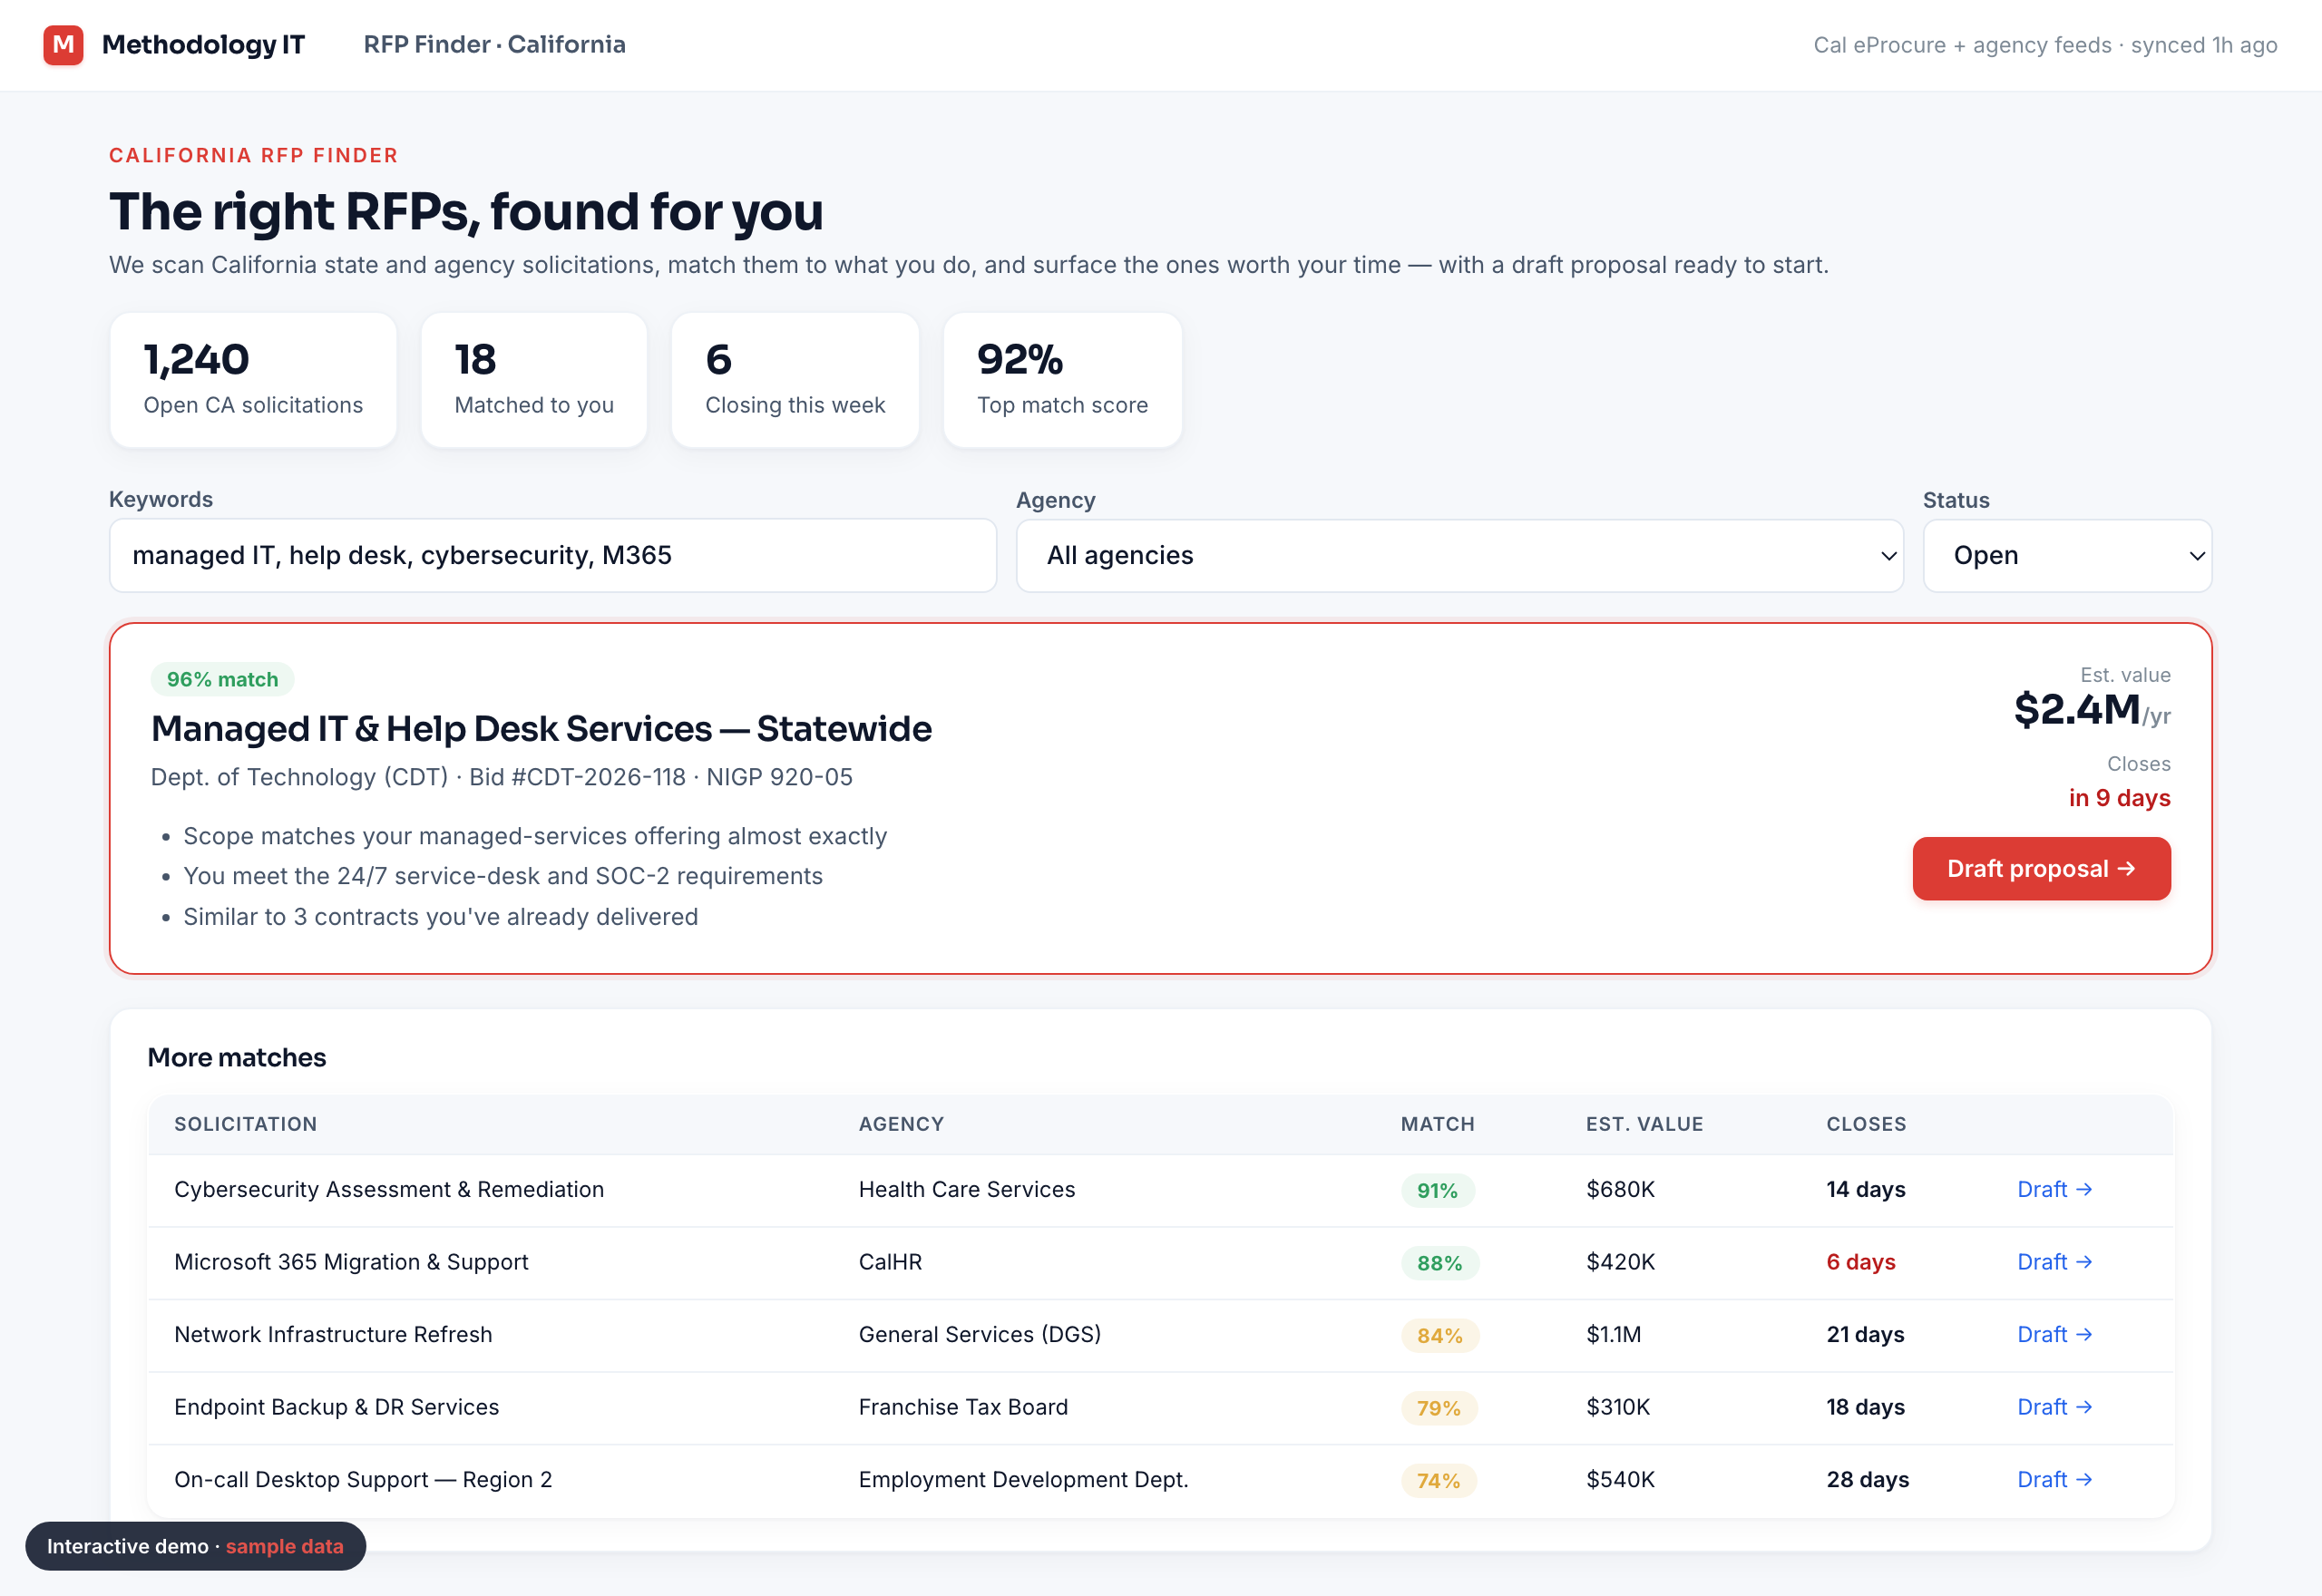2322x1596 pixels.
Task: Open Draft for Network Infrastructure Refresh
Action: click(2054, 1334)
